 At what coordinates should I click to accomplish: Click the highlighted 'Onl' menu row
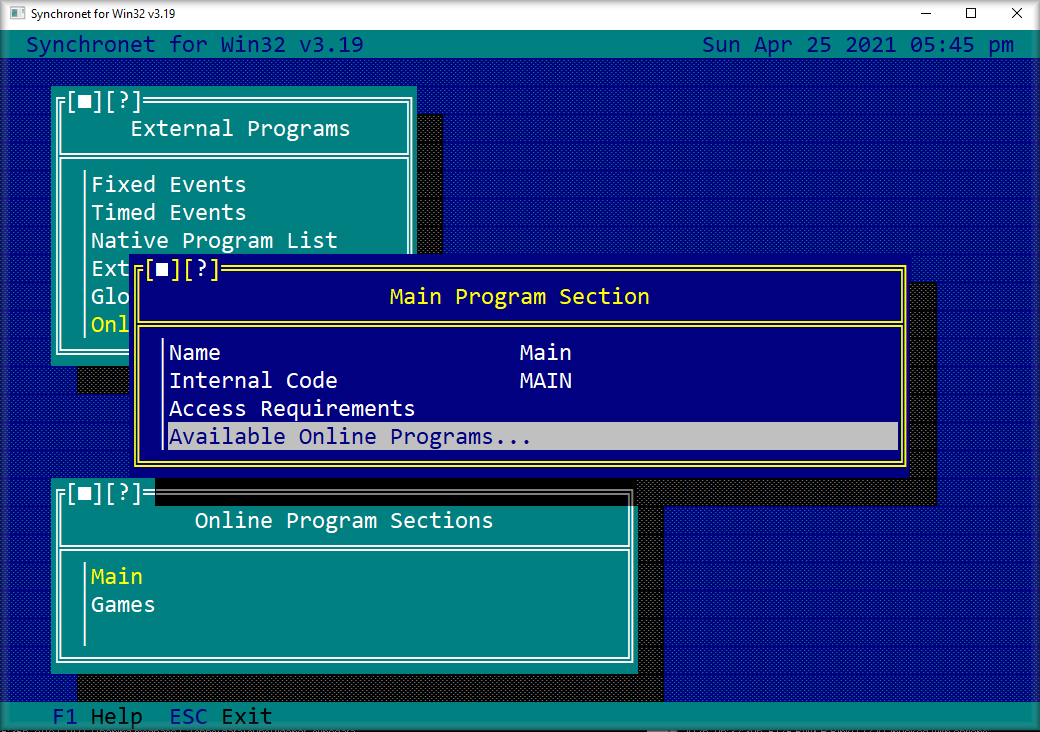(x=110, y=324)
